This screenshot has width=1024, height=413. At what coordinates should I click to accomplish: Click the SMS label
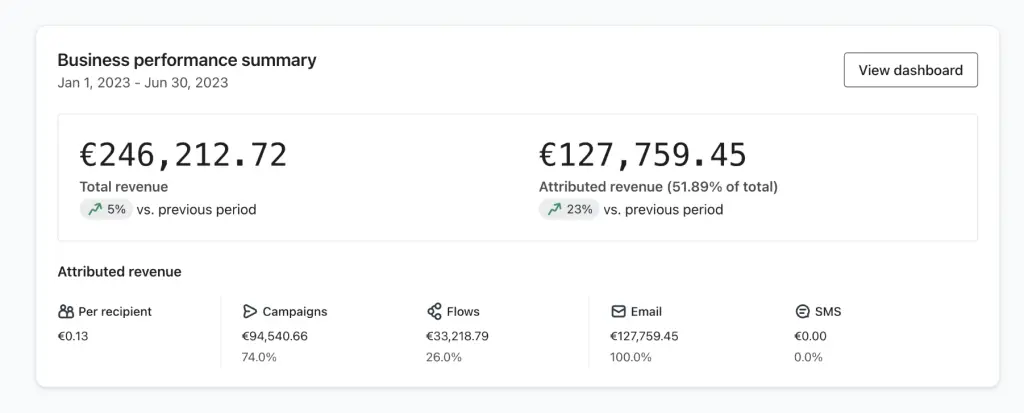(828, 312)
